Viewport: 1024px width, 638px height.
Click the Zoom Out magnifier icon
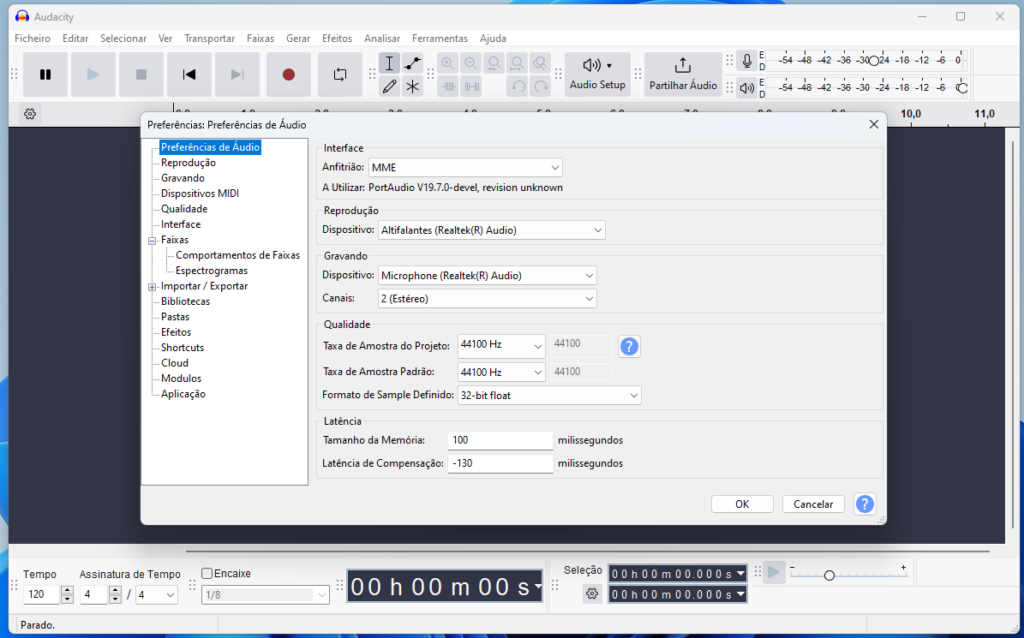point(470,62)
